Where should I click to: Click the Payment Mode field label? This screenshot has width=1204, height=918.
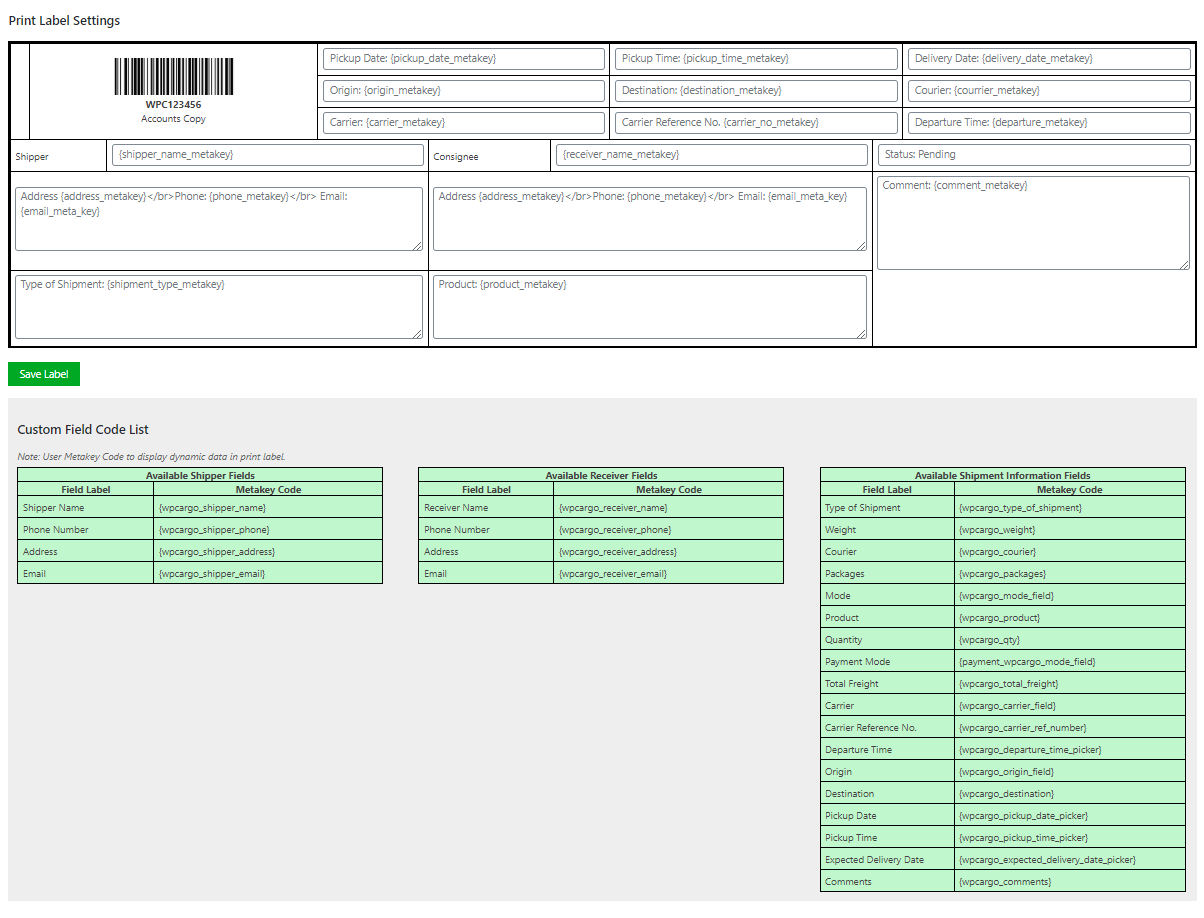coord(857,662)
